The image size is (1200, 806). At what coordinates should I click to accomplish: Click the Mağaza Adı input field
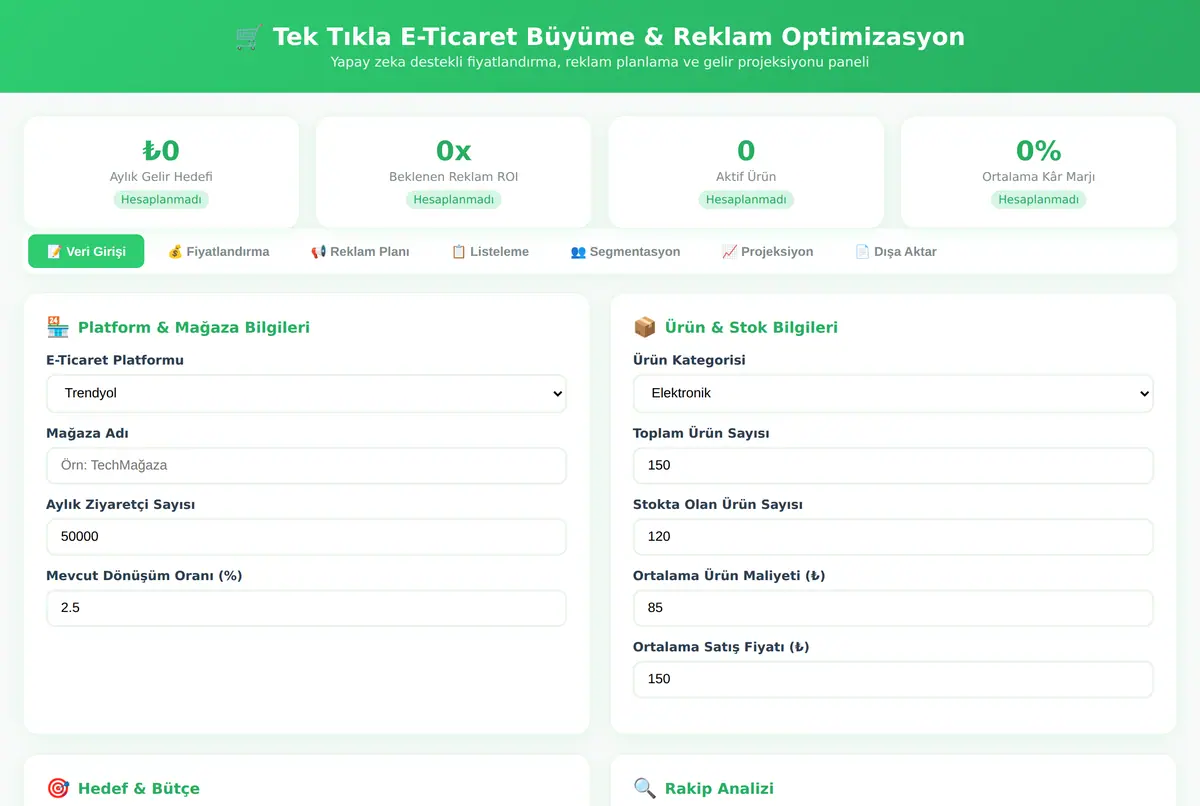pos(306,465)
